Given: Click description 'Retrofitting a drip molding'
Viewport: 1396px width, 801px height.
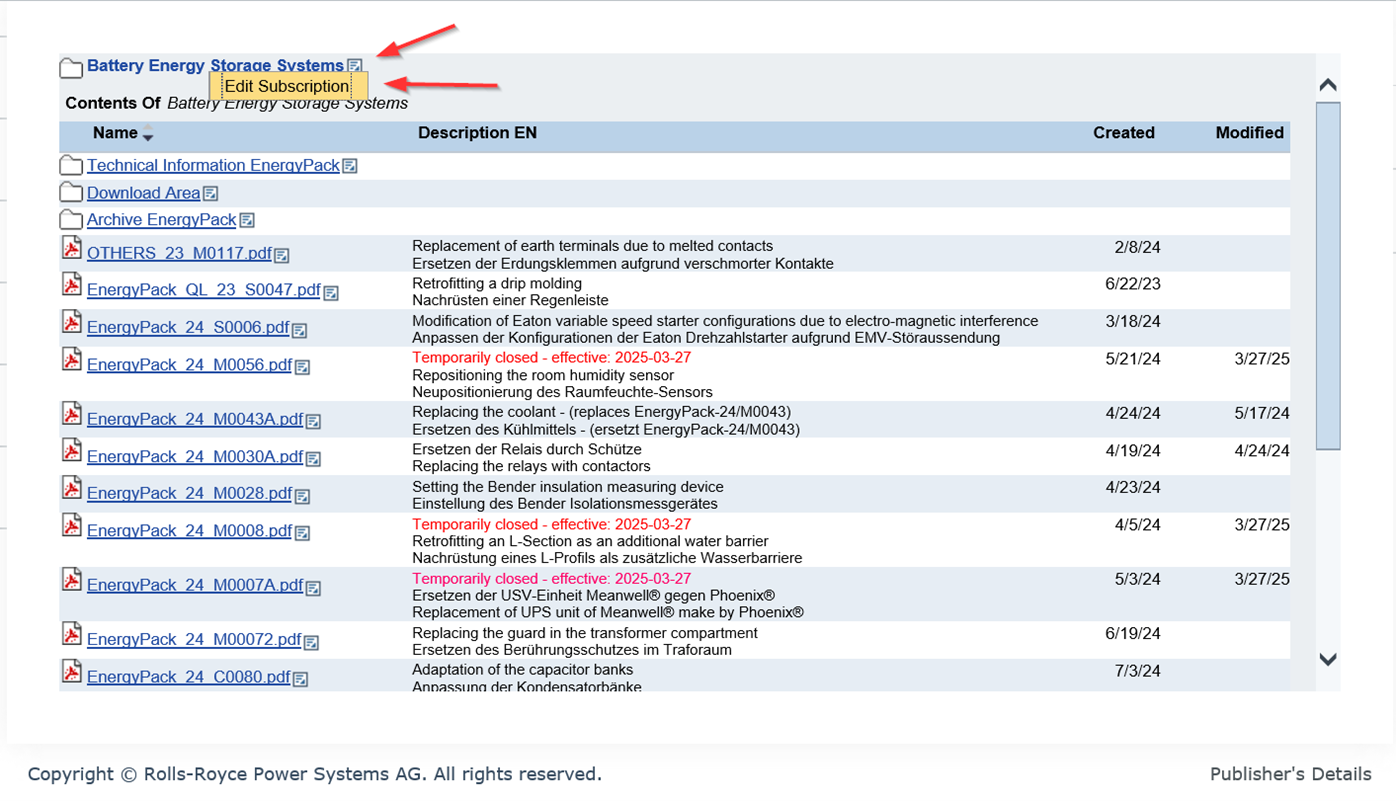Looking at the screenshot, I should [x=497, y=284].
